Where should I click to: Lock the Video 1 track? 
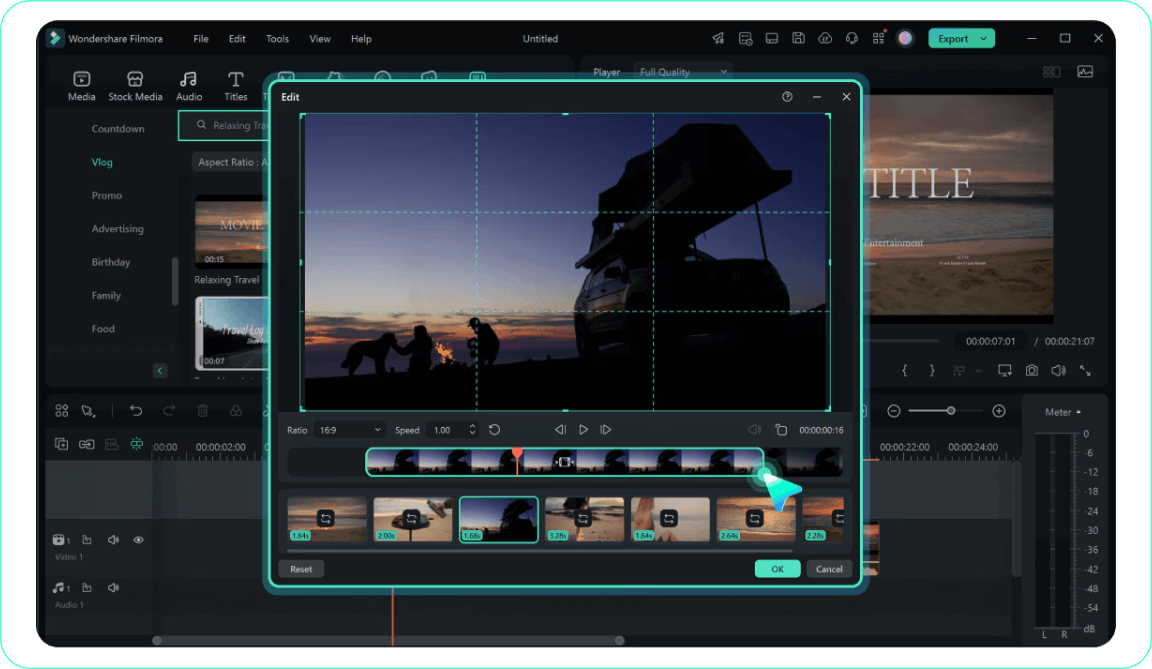[87, 540]
